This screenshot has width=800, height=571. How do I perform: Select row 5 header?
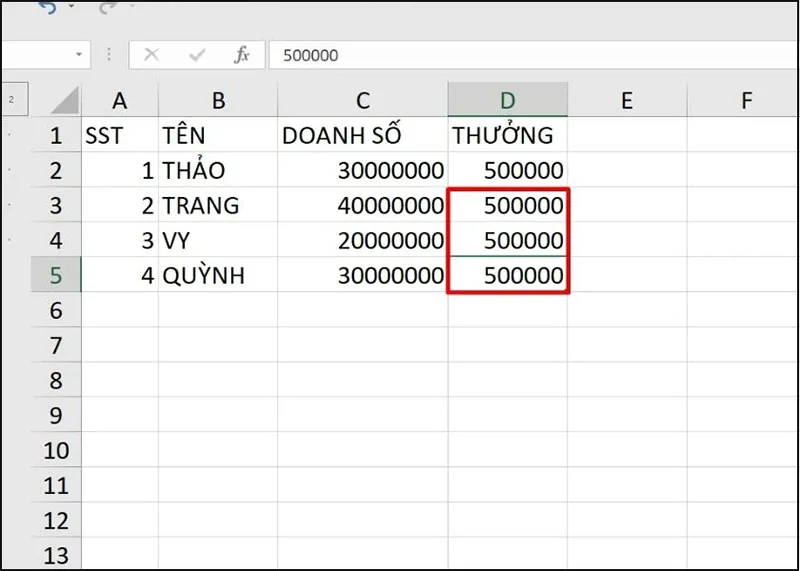click(56, 275)
